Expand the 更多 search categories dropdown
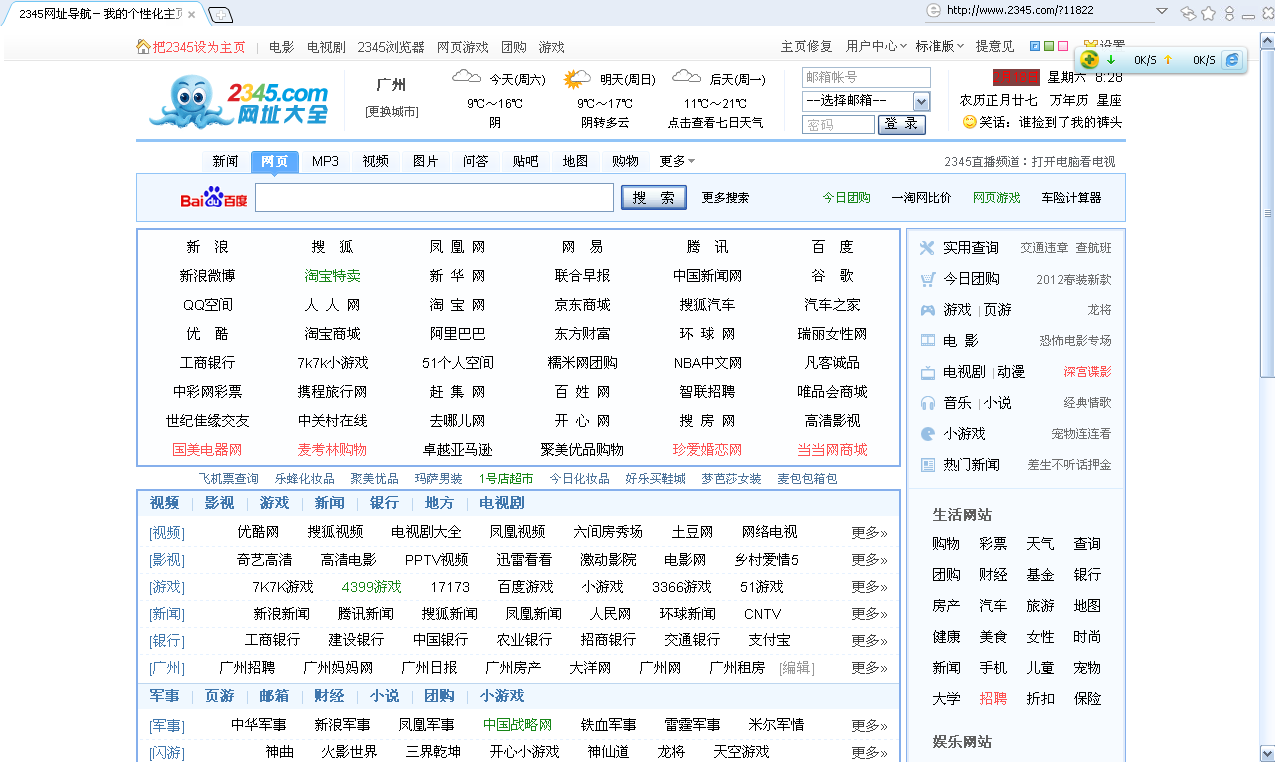Viewport: 1275px width, 765px height. coord(677,161)
